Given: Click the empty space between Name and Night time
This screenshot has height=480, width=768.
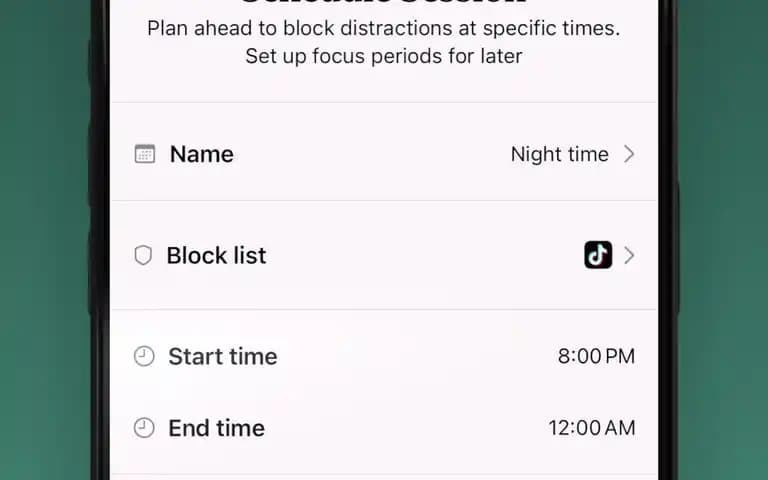Looking at the screenshot, I should click(372, 154).
